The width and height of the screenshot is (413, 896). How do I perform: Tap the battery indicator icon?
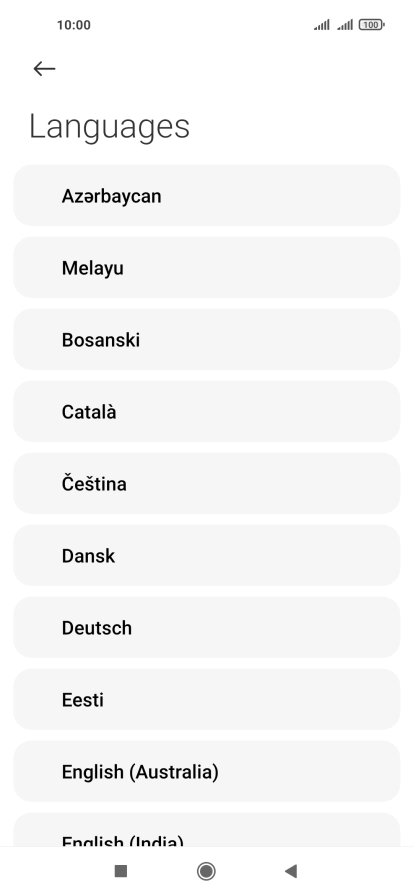coord(371,25)
